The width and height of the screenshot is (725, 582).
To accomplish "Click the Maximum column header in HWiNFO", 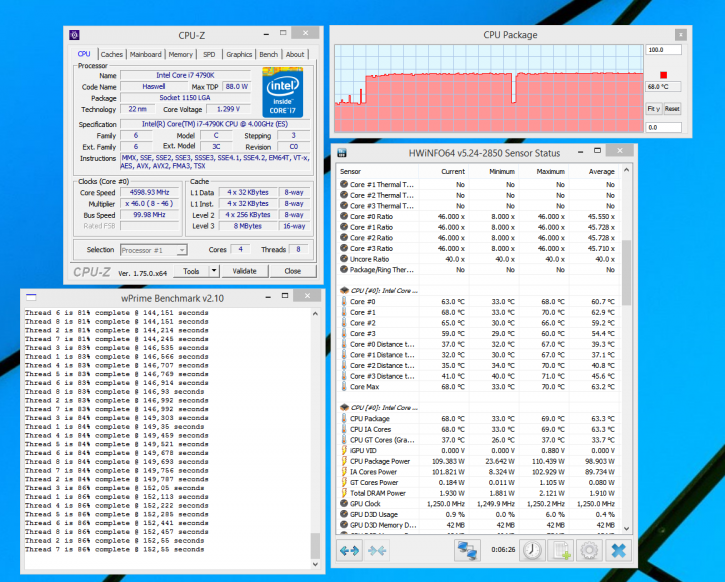I will coord(543,172).
